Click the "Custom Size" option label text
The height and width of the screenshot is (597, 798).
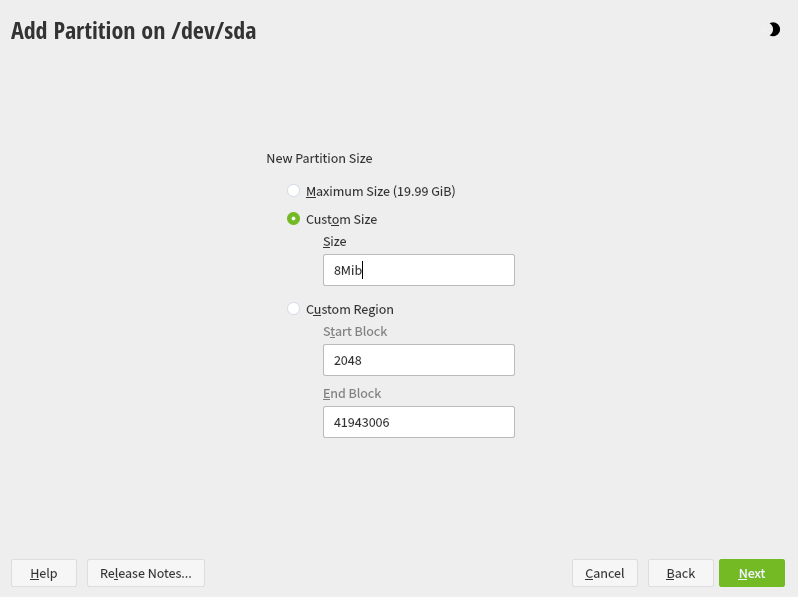point(341,219)
